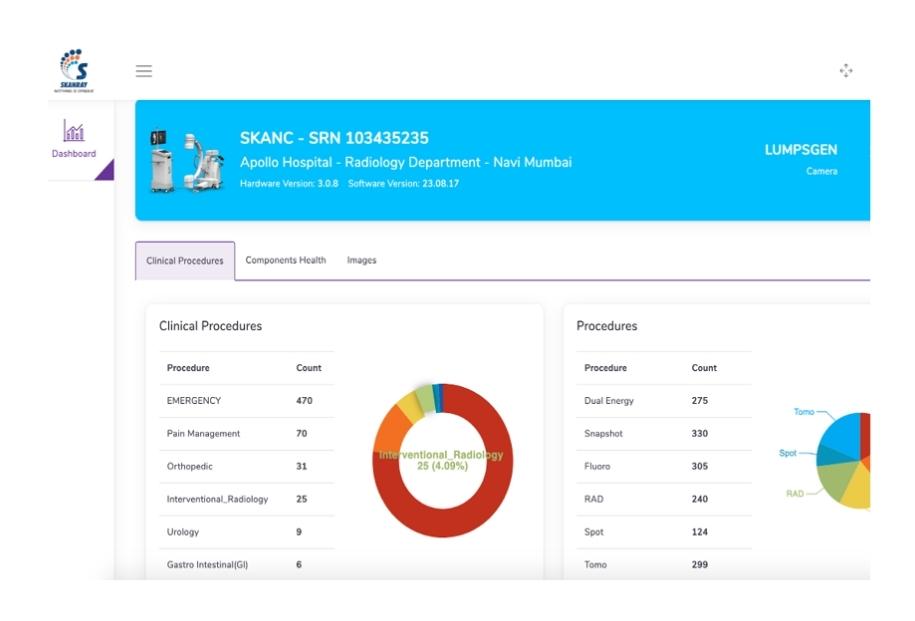The image size is (915, 621).
Task: Select the RAD row in Procedures table
Action: (x=663, y=499)
